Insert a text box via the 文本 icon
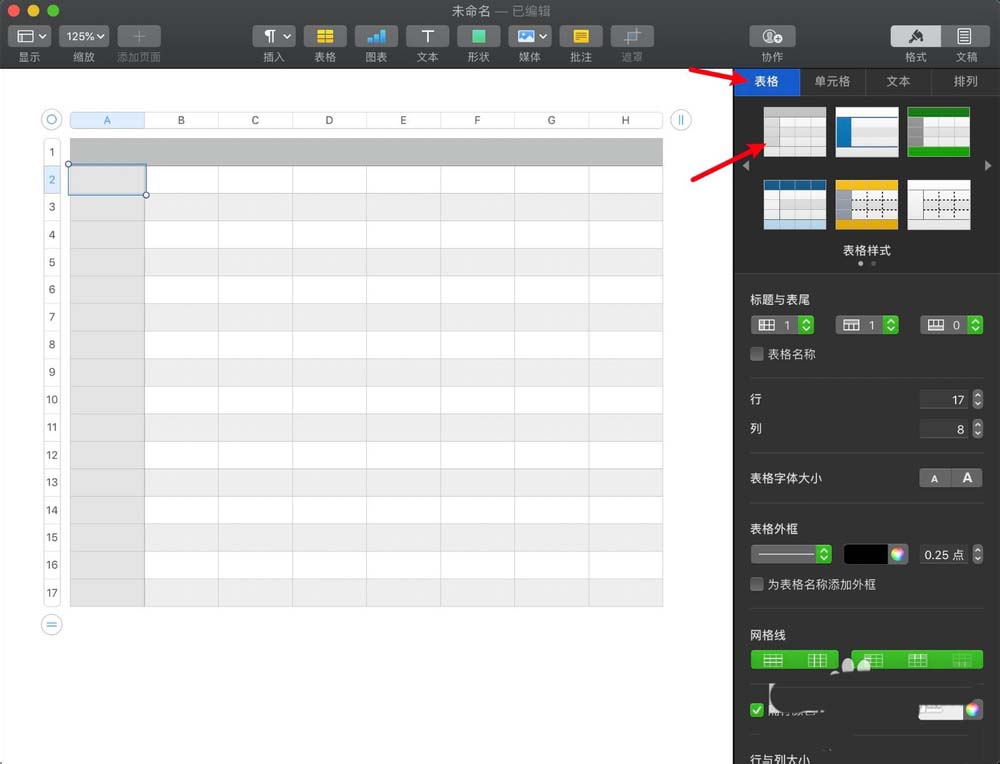Viewport: 1000px width, 764px height. (427, 36)
